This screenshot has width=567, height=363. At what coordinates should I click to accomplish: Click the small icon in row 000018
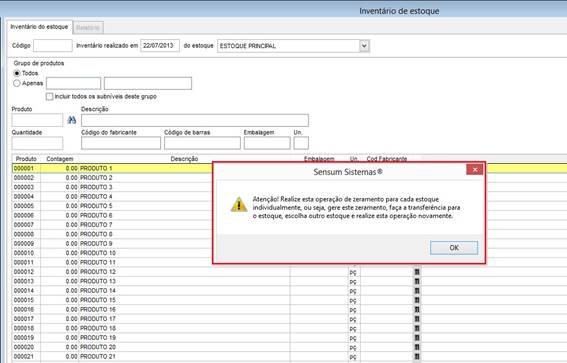[x=417, y=328]
